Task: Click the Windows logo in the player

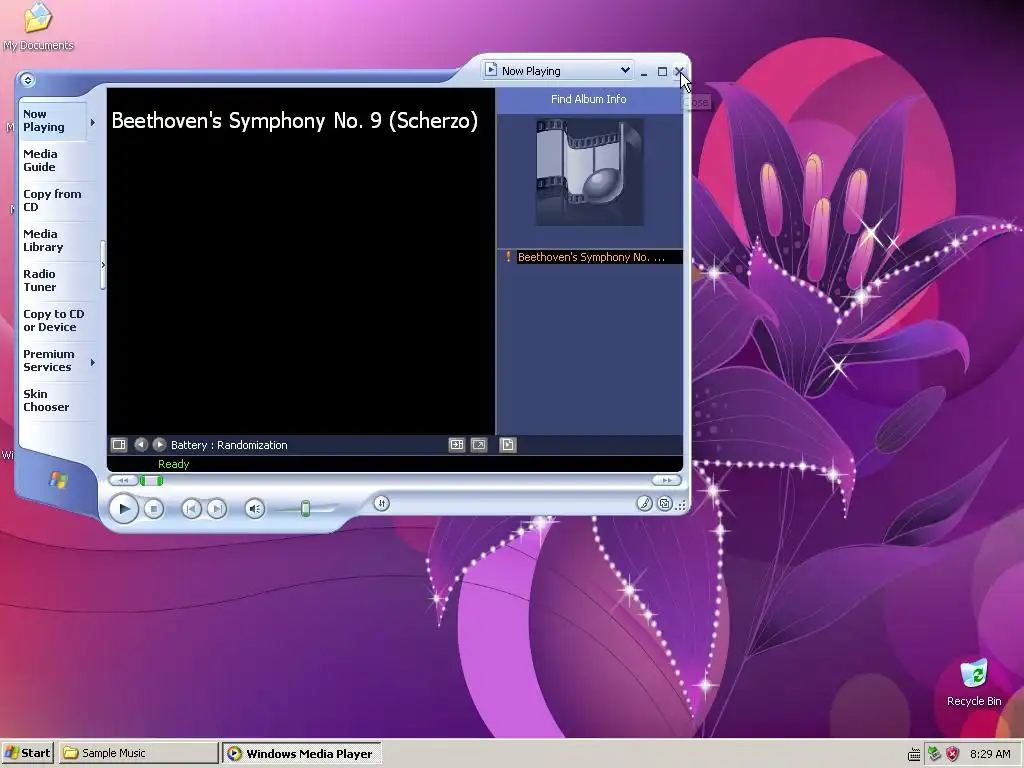Action: point(58,481)
